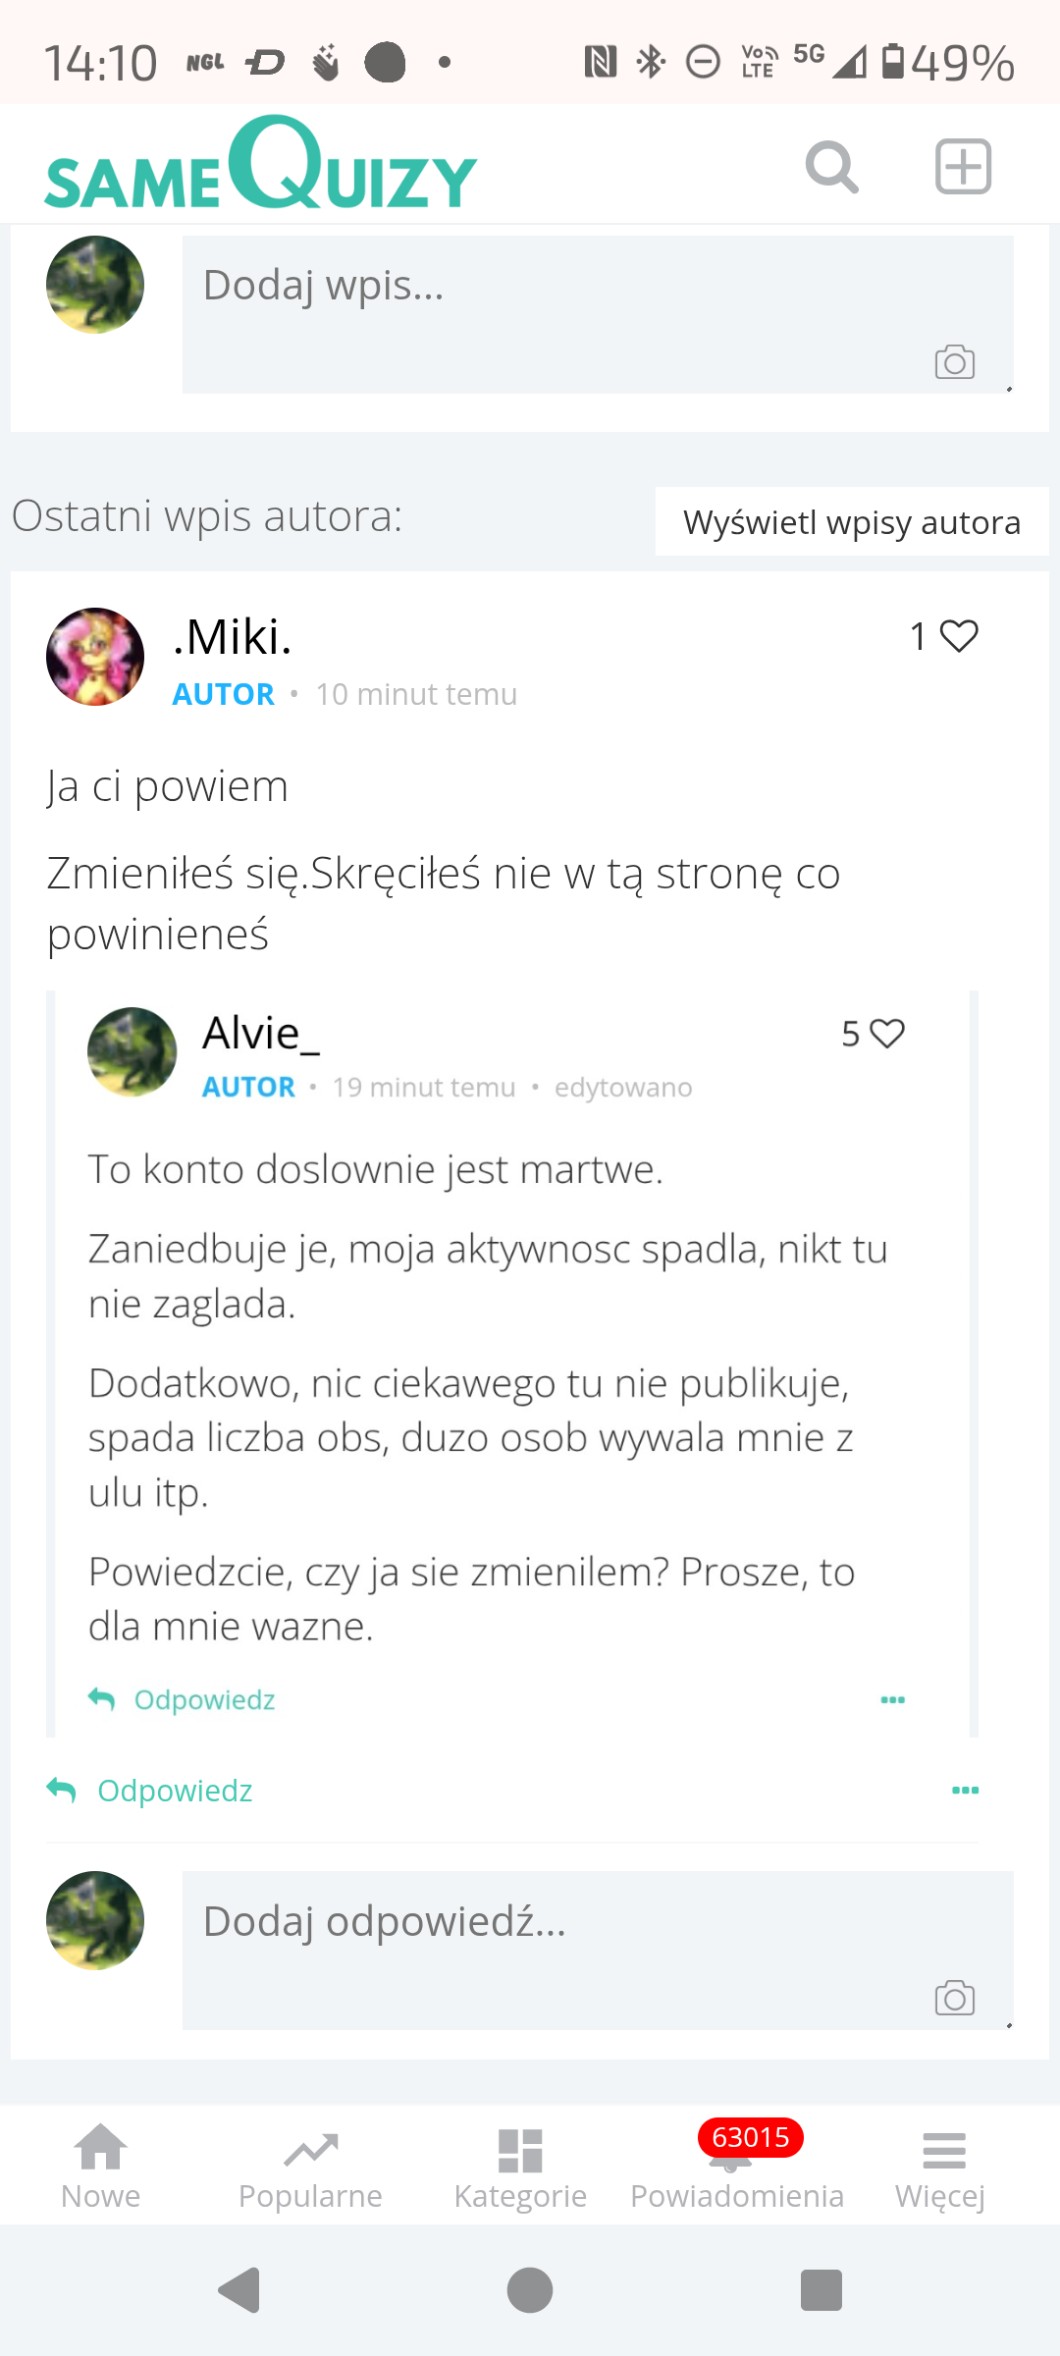Image resolution: width=1060 pixels, height=2356 pixels.
Task: Tap the SameQuizy logo
Action: 260,166
